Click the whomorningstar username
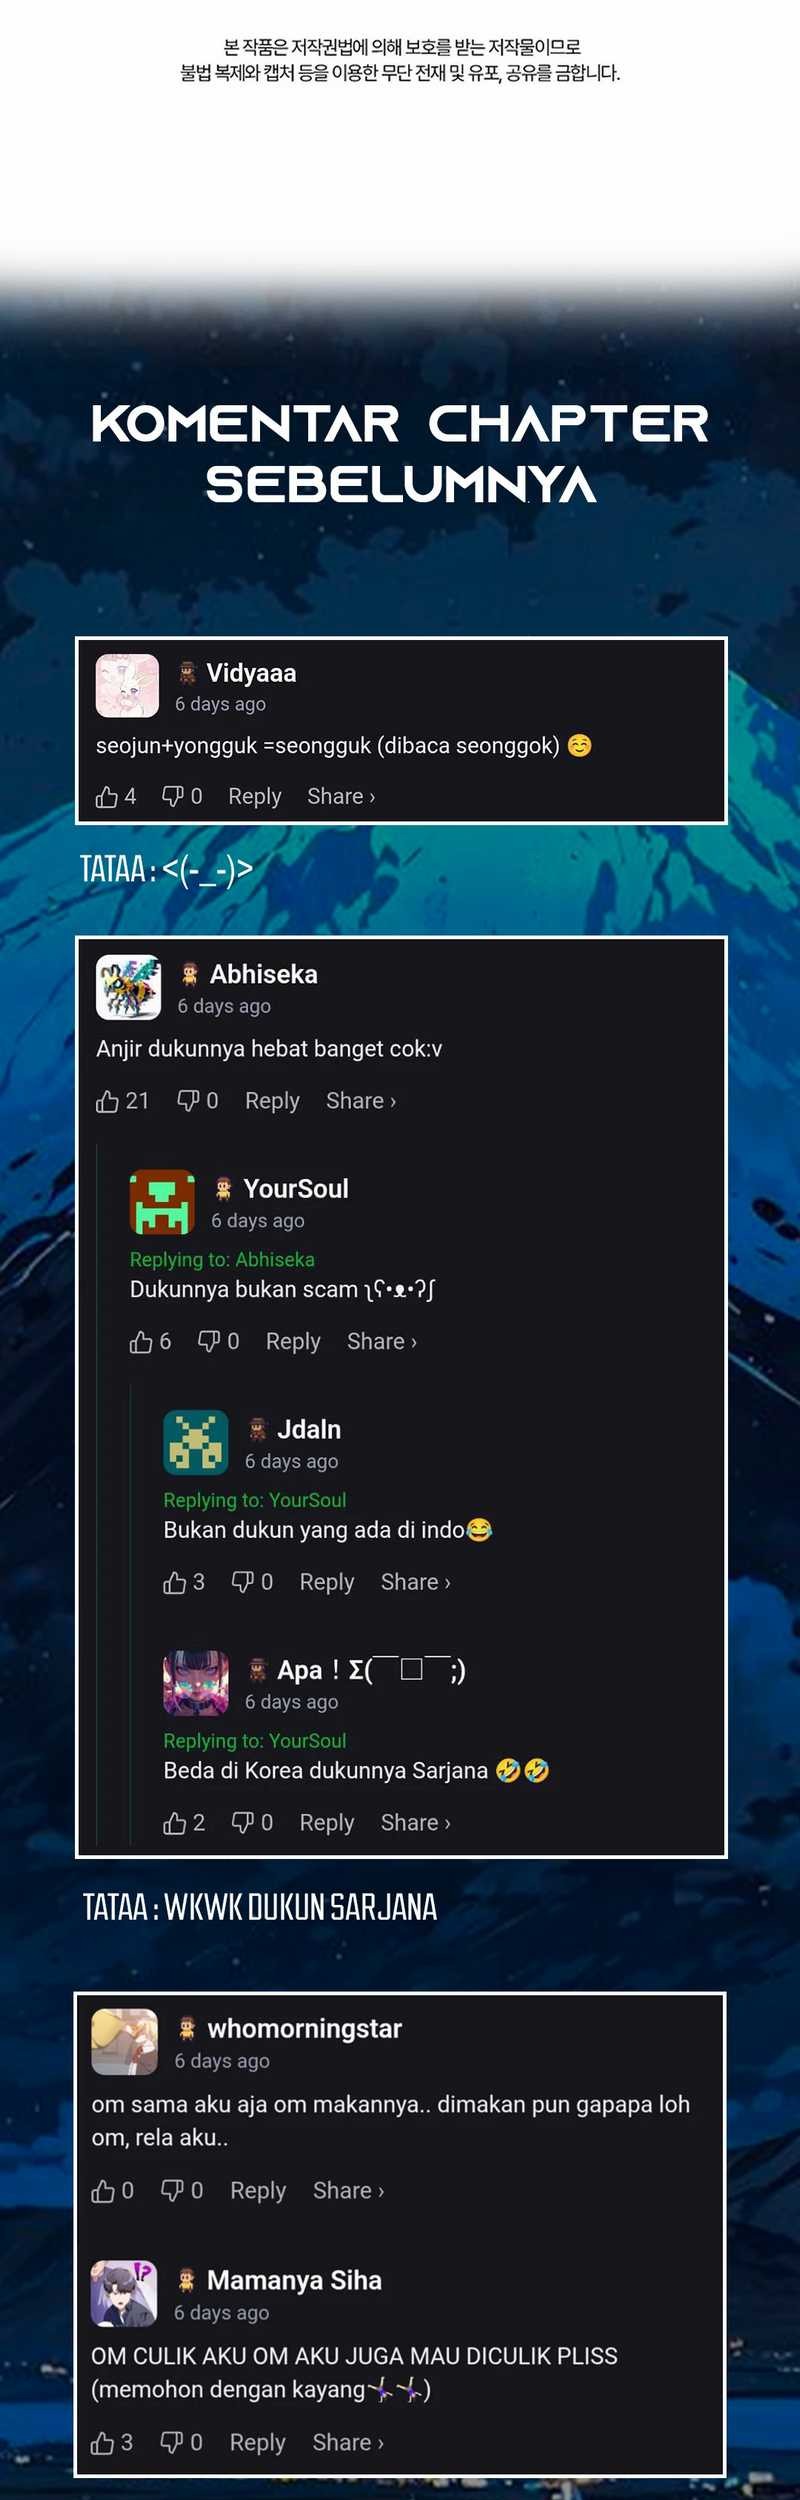The width and height of the screenshot is (800, 2500). point(305,2028)
